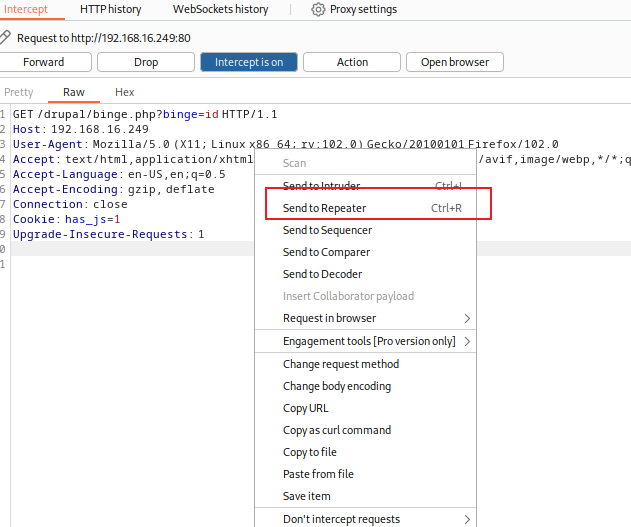Choose Paste from file
631x527 pixels.
365,474
